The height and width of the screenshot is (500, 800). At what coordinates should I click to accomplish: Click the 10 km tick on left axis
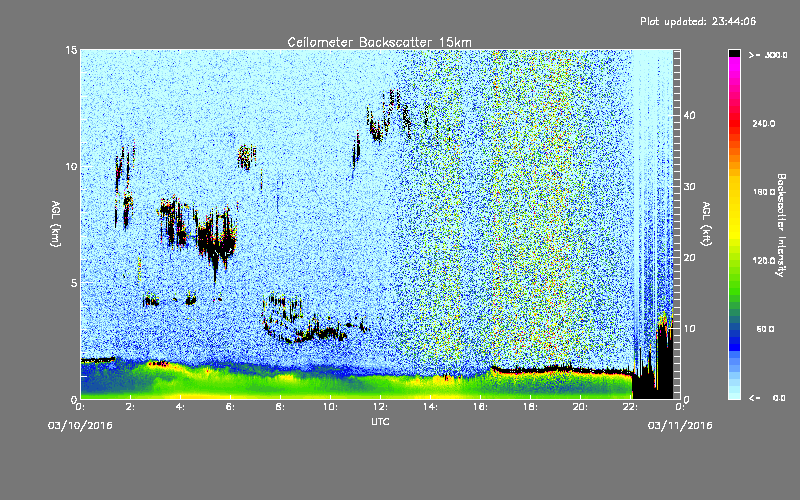point(71,167)
